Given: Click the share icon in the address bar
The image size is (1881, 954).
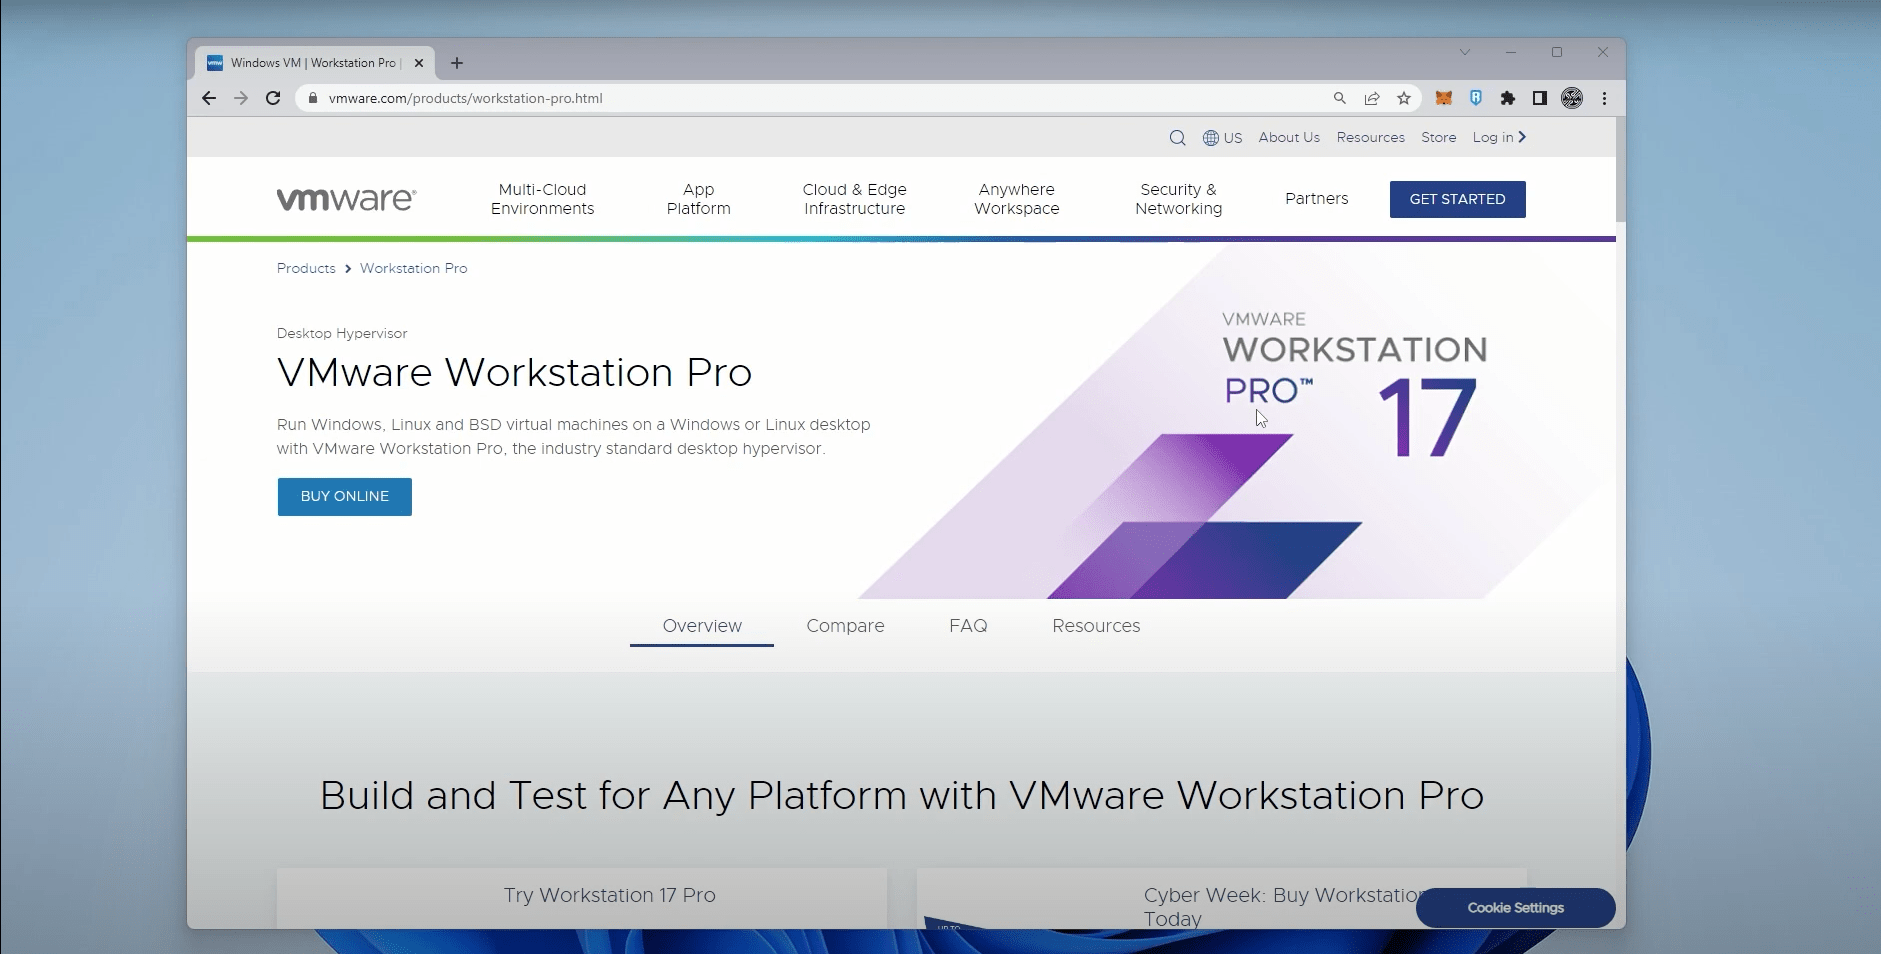Looking at the screenshot, I should click(1371, 98).
